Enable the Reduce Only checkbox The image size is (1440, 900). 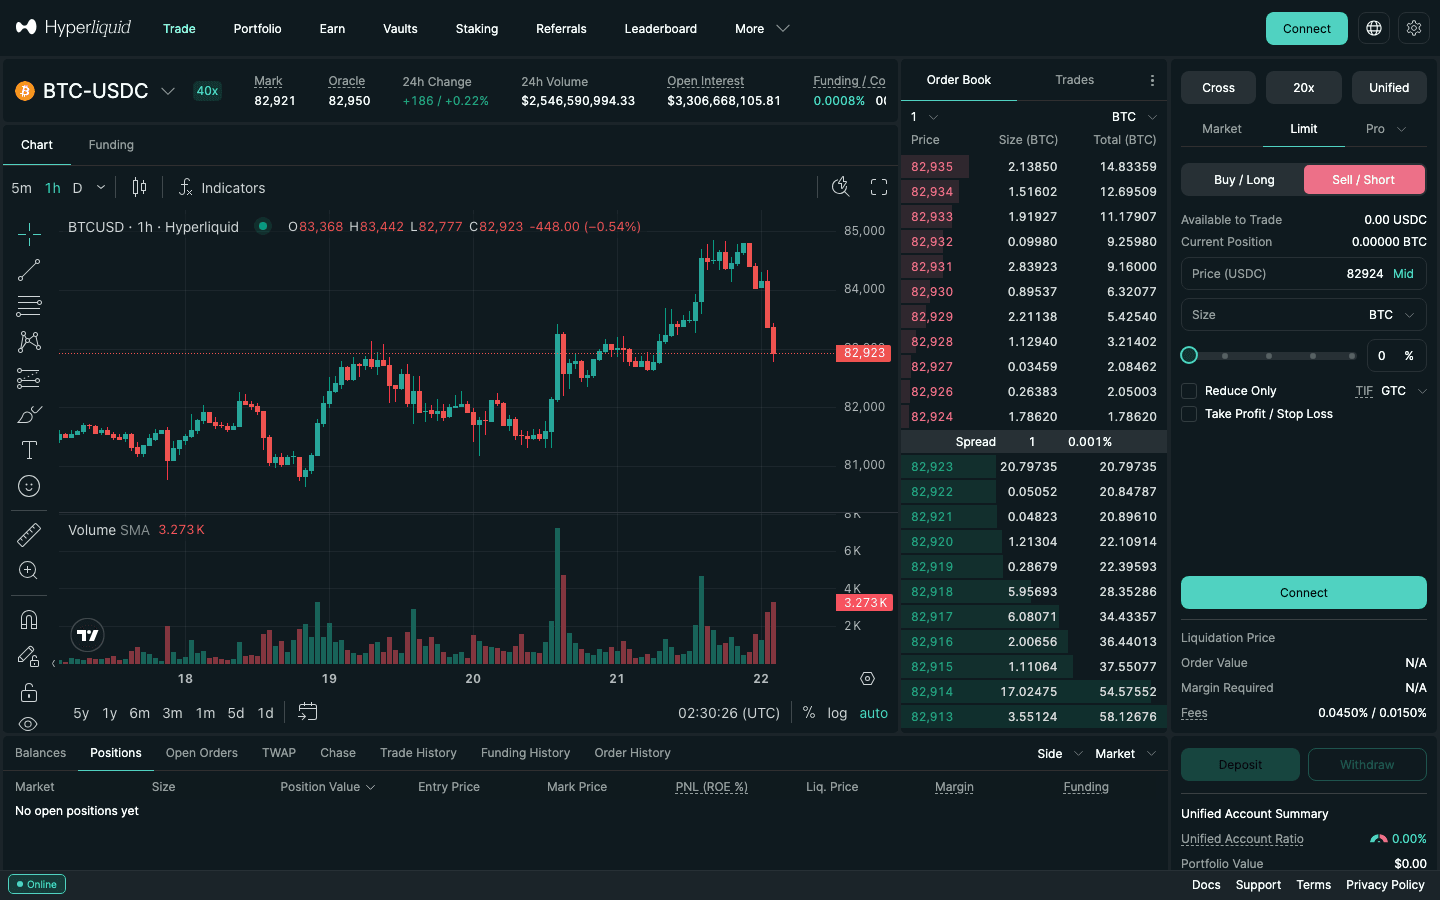(x=1189, y=391)
